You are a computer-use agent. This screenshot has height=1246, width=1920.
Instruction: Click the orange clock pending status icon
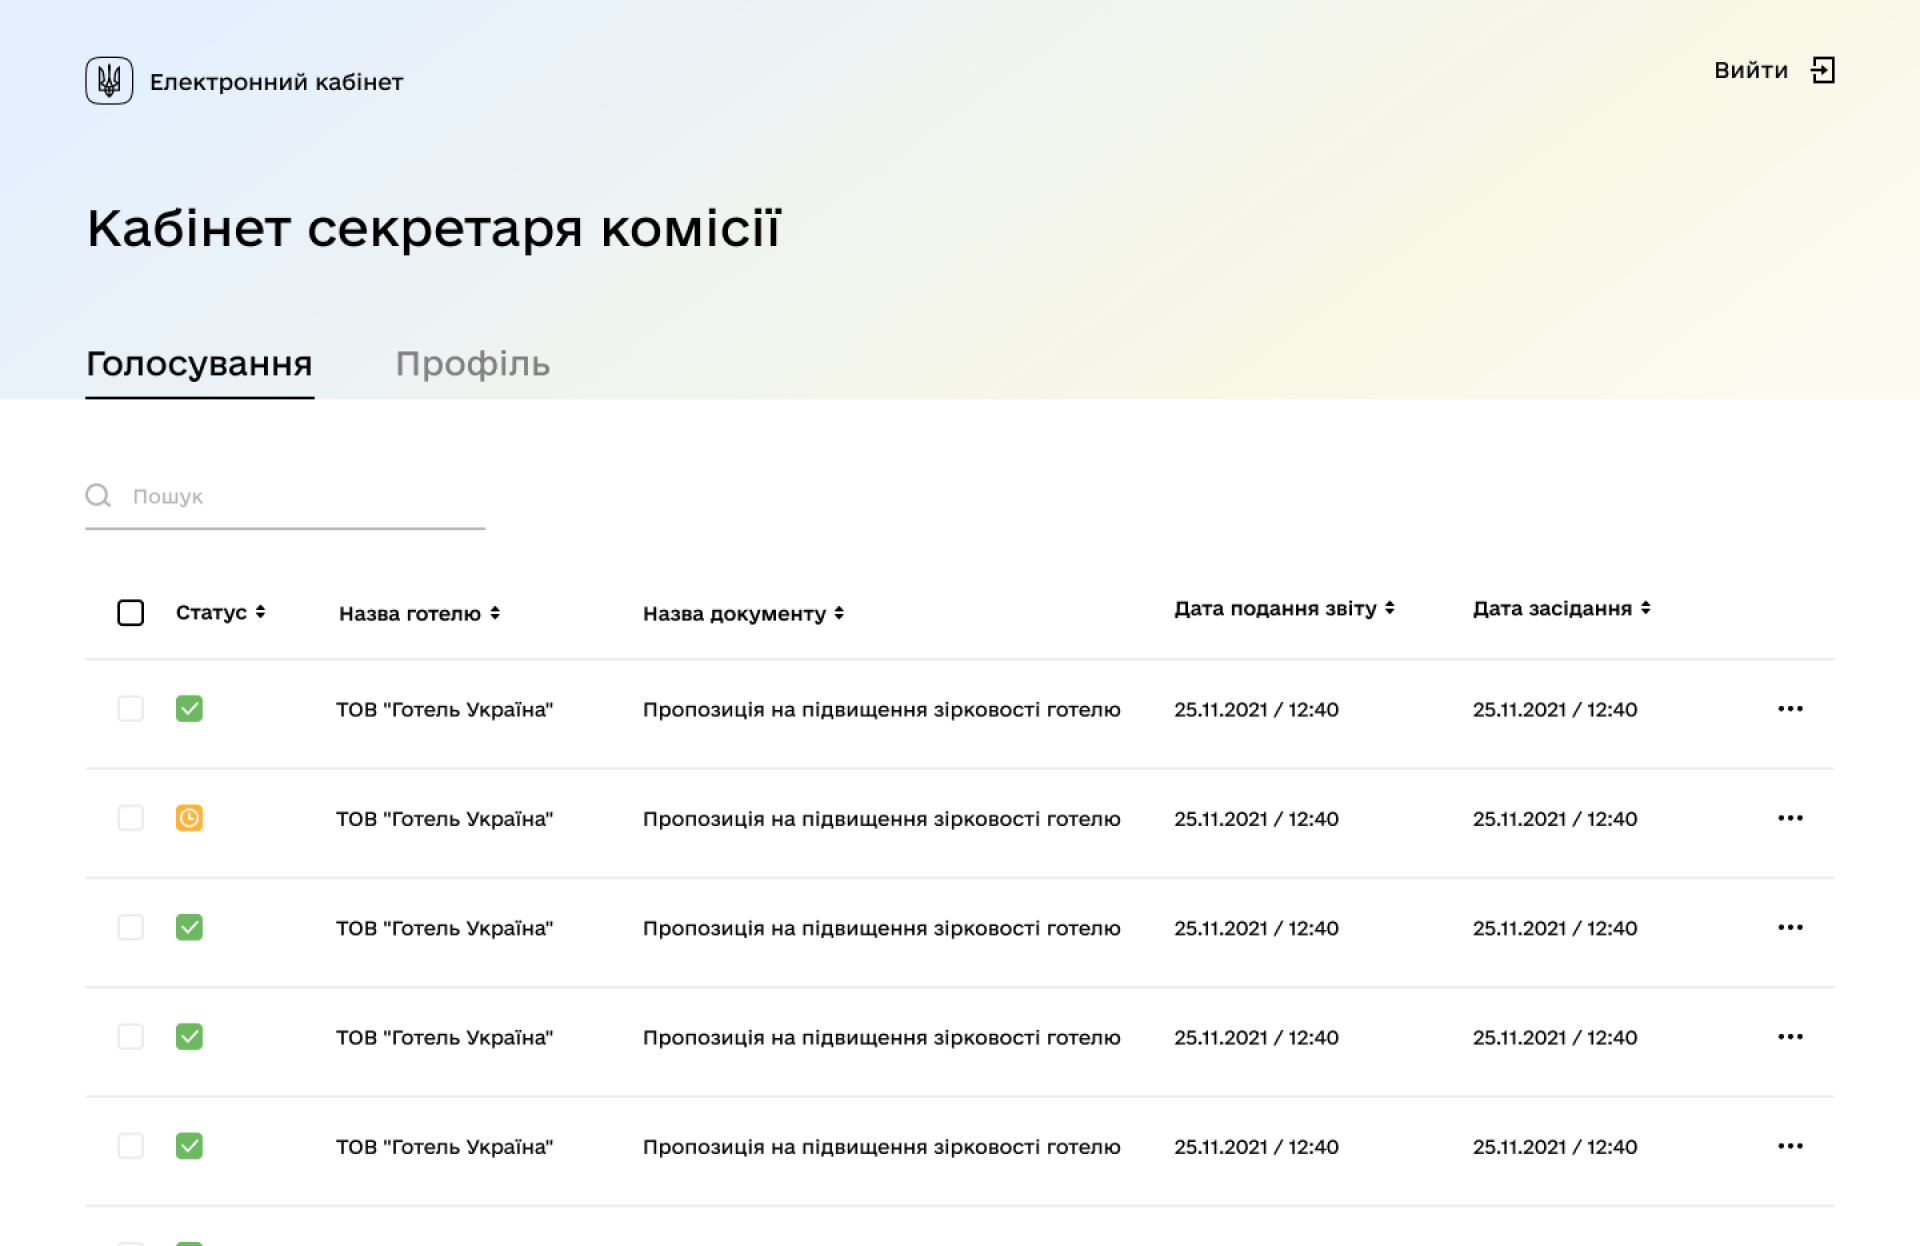click(x=190, y=818)
